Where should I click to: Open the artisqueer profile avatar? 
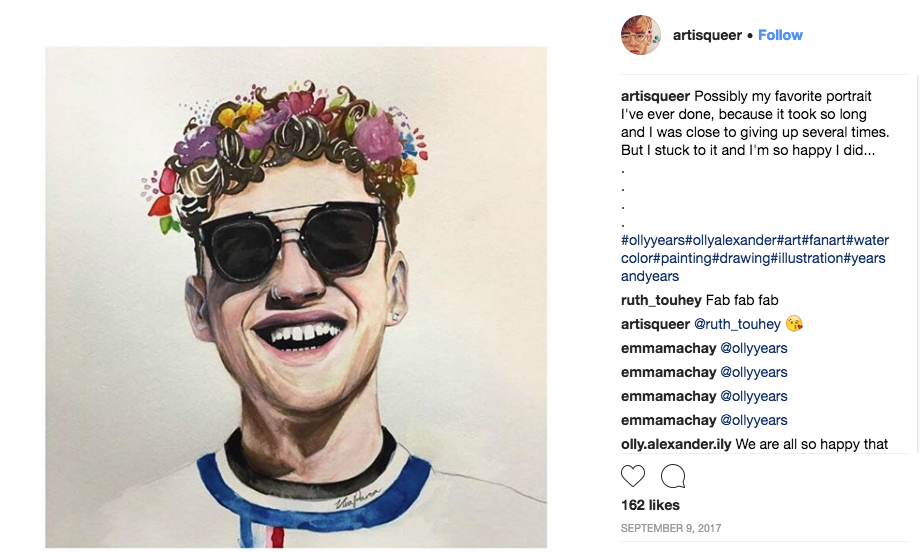pyautogui.click(x=640, y=35)
